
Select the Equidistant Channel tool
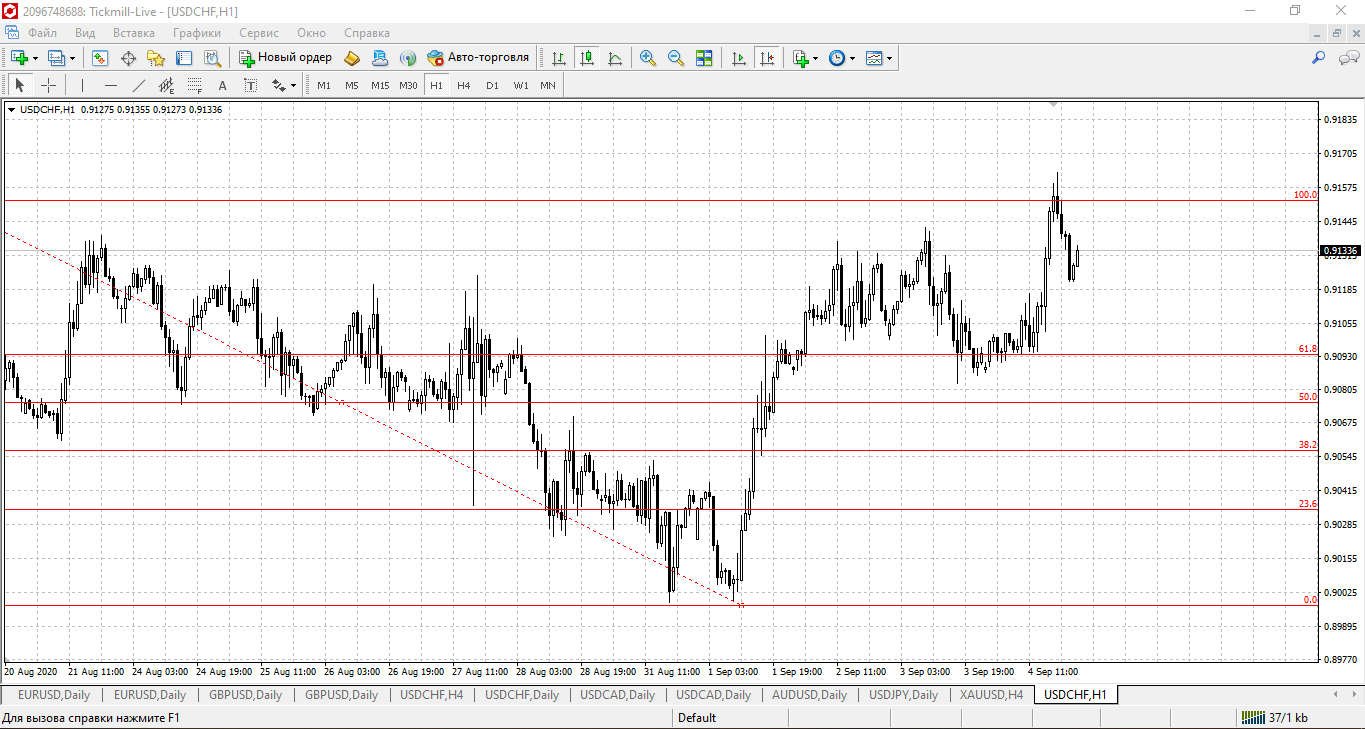(166, 85)
